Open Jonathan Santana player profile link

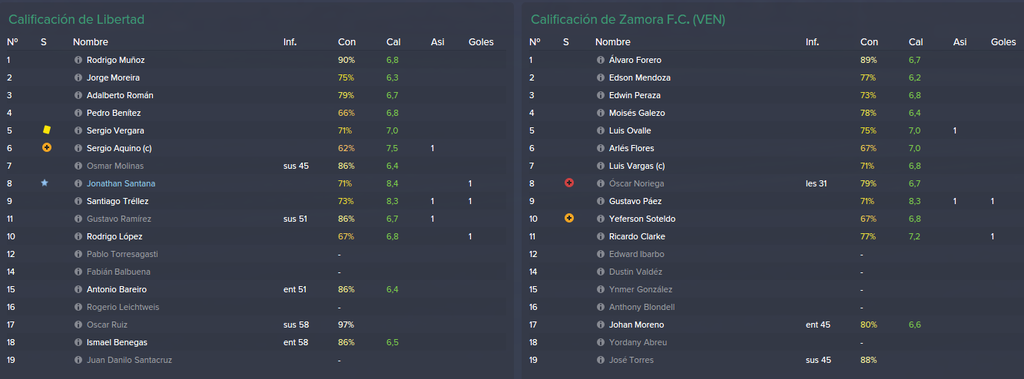tap(121, 184)
